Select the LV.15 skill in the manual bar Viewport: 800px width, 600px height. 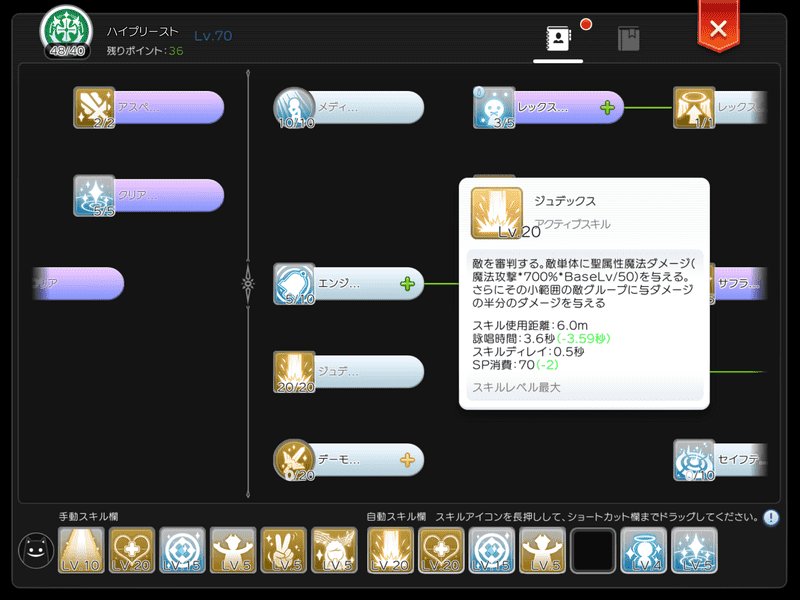point(182,550)
